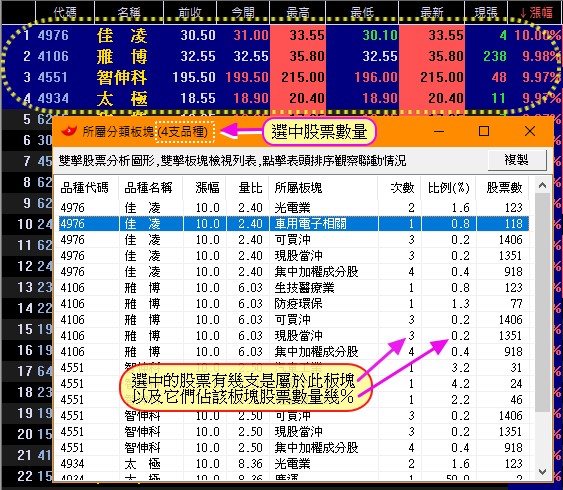Click the 代碼 main table header
Image resolution: width=563 pixels, height=490 pixels.
[x=65, y=13]
